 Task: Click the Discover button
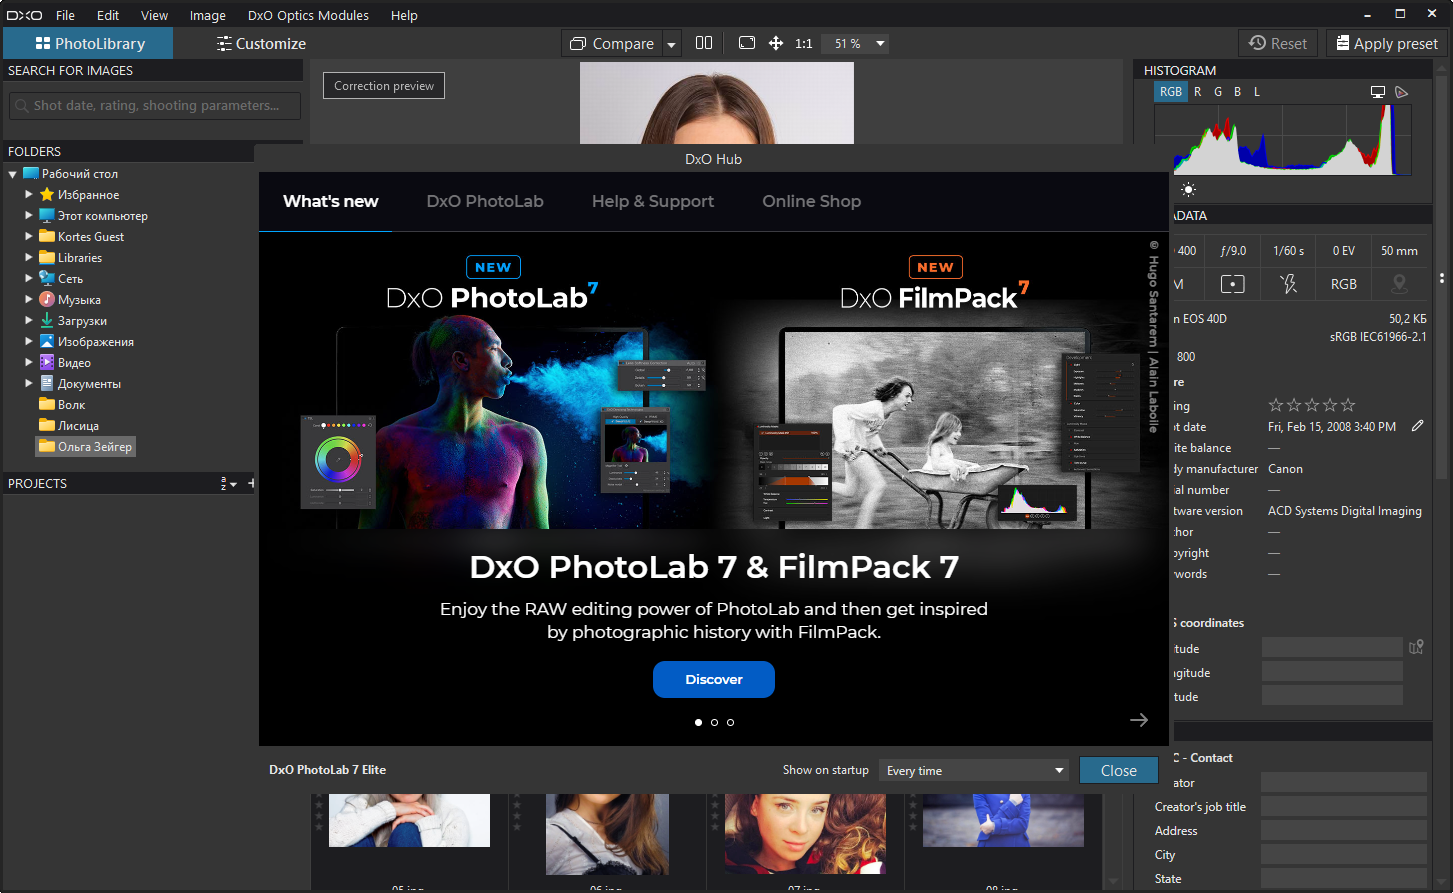[714, 679]
